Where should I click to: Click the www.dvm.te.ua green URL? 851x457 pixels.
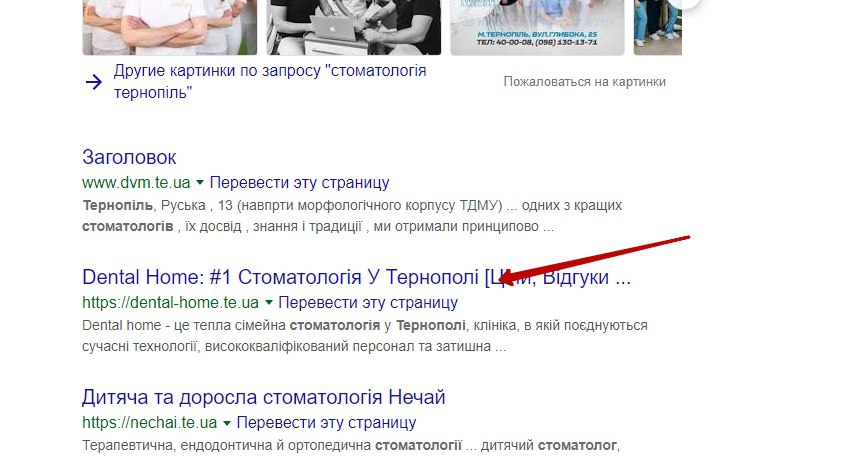click(x=136, y=182)
